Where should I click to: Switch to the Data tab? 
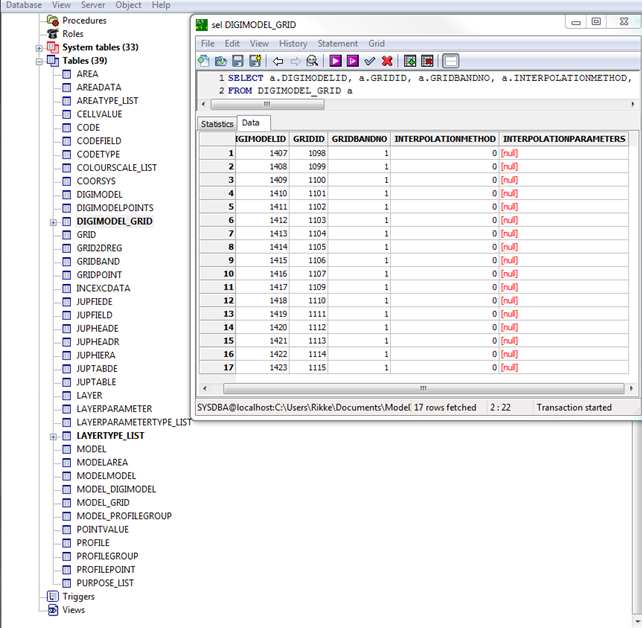tap(251, 123)
